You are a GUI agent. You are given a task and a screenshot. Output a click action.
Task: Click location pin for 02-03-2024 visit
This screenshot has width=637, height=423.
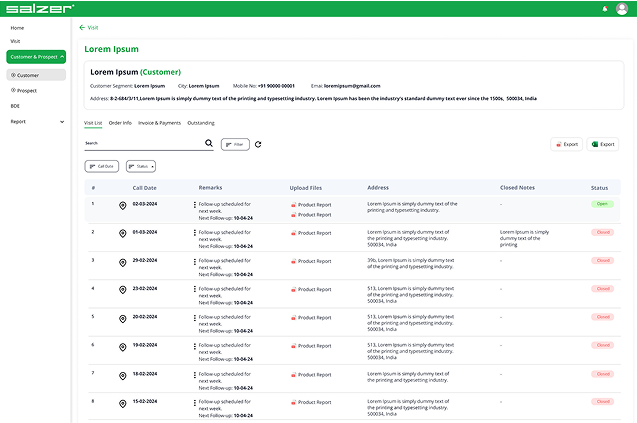coord(122,205)
